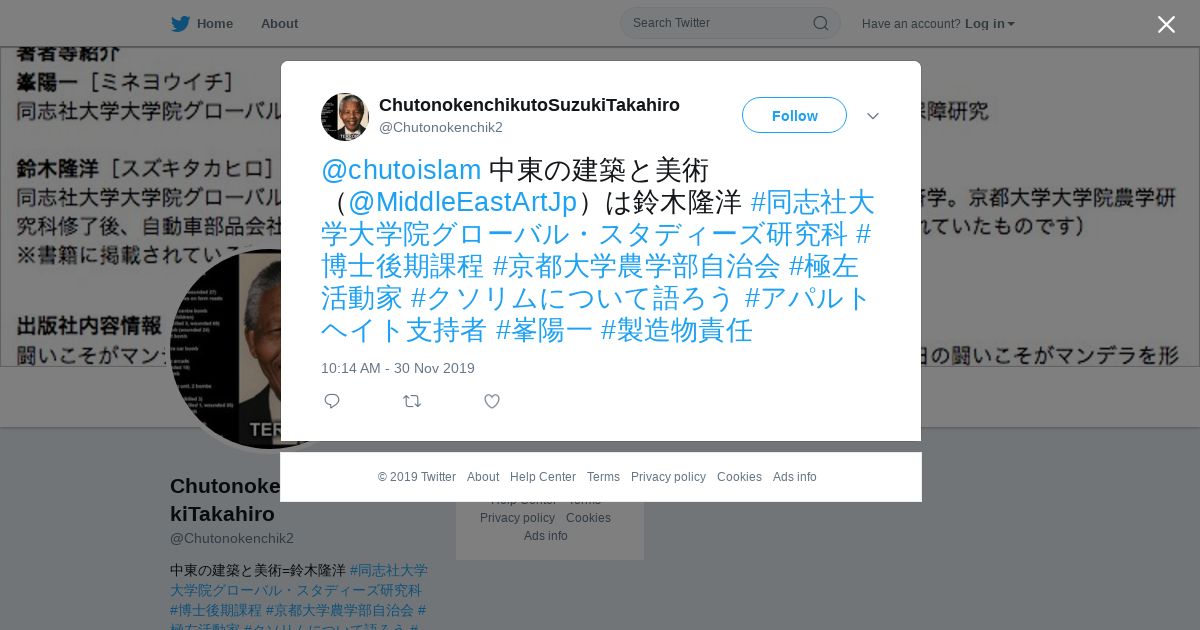The height and width of the screenshot is (630, 1200).
Task: Click the reply speech bubble icon
Action: point(332,401)
